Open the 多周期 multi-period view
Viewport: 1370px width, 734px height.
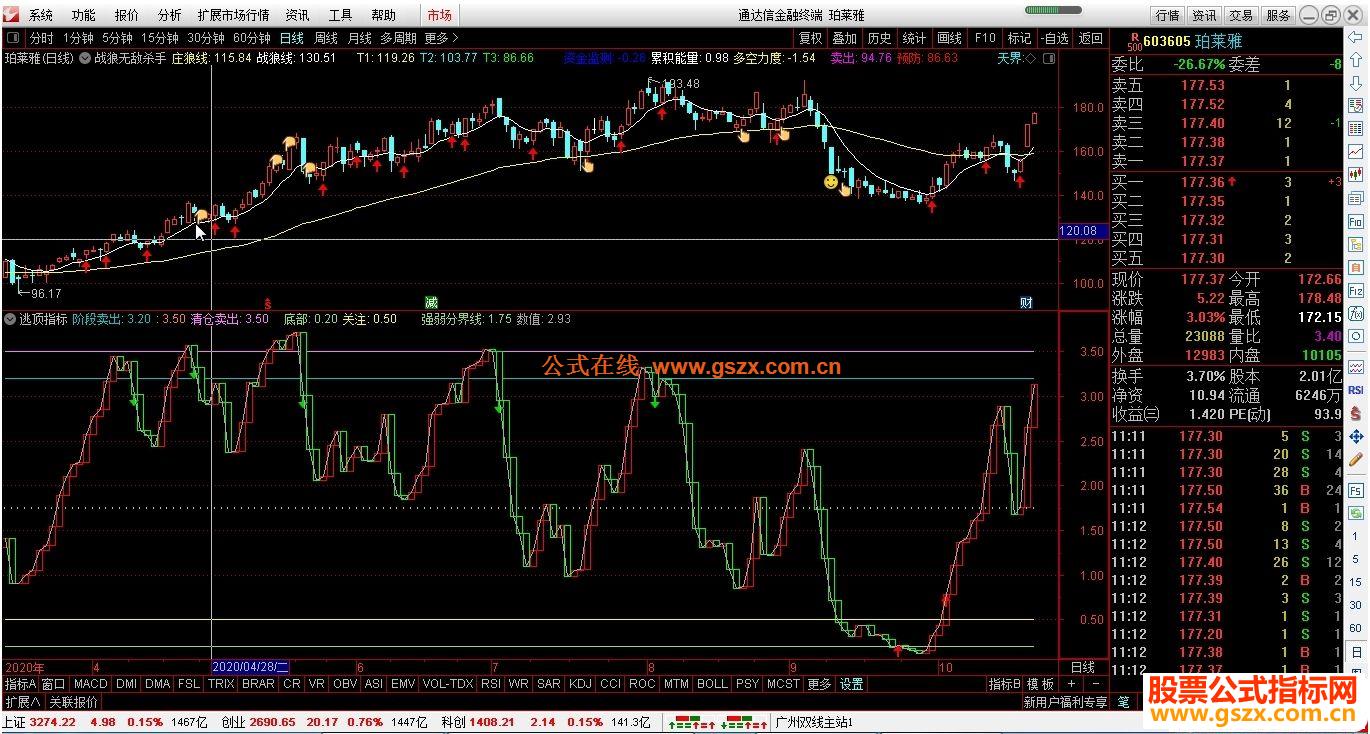pos(398,38)
